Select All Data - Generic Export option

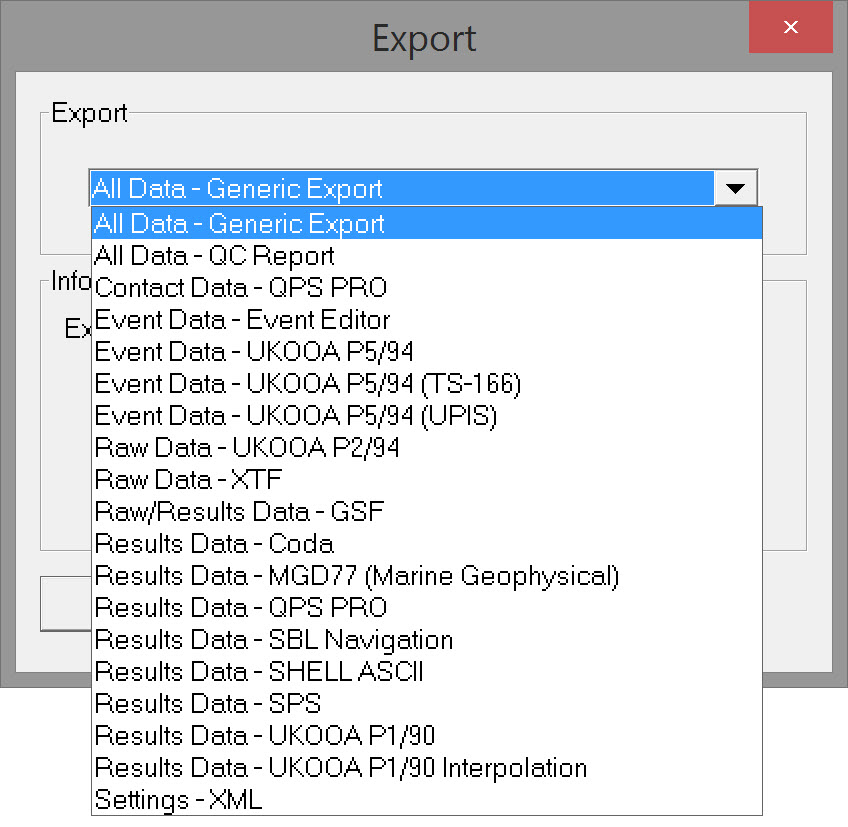pyautogui.click(x=240, y=224)
